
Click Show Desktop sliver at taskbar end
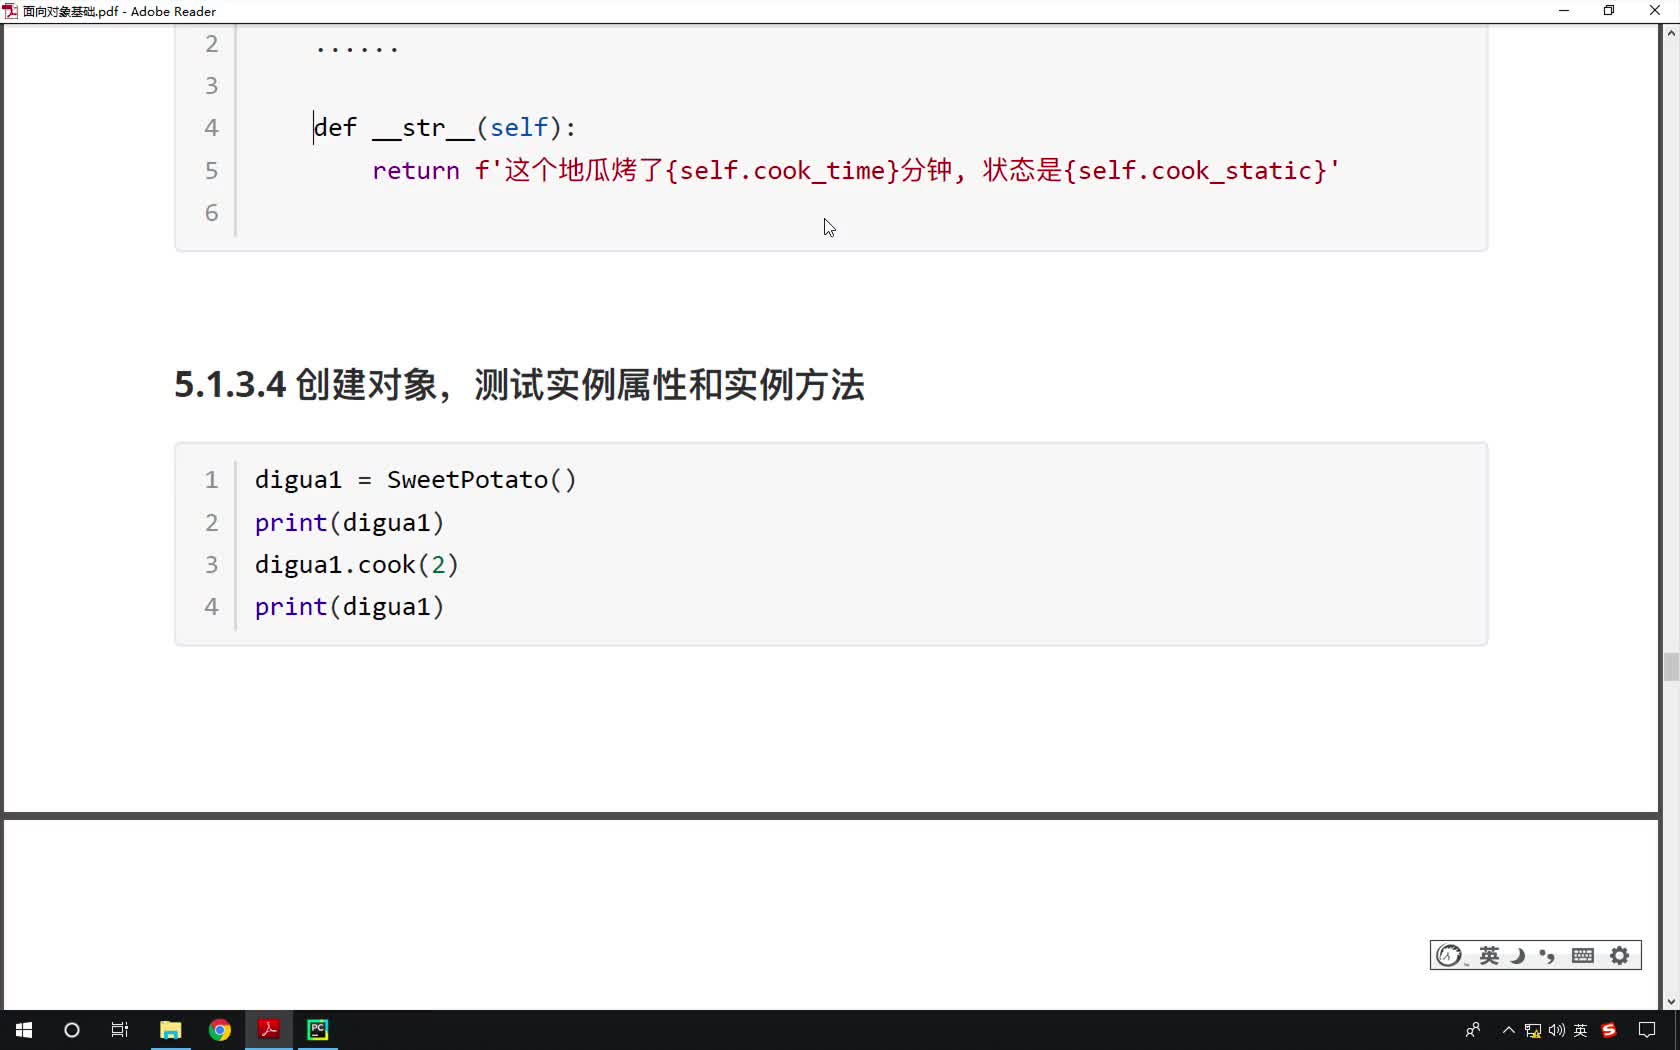click(1677, 1030)
